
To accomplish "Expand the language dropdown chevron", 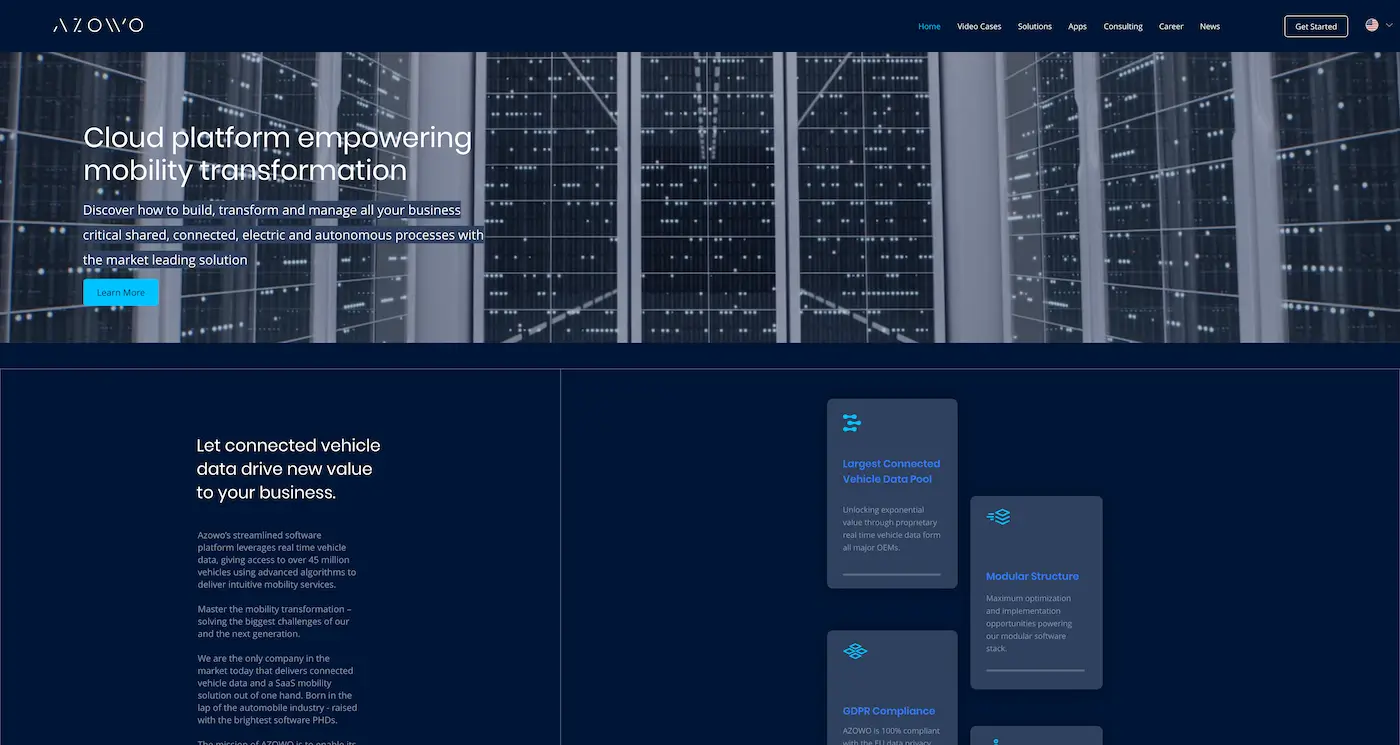I will click(x=1389, y=25).
